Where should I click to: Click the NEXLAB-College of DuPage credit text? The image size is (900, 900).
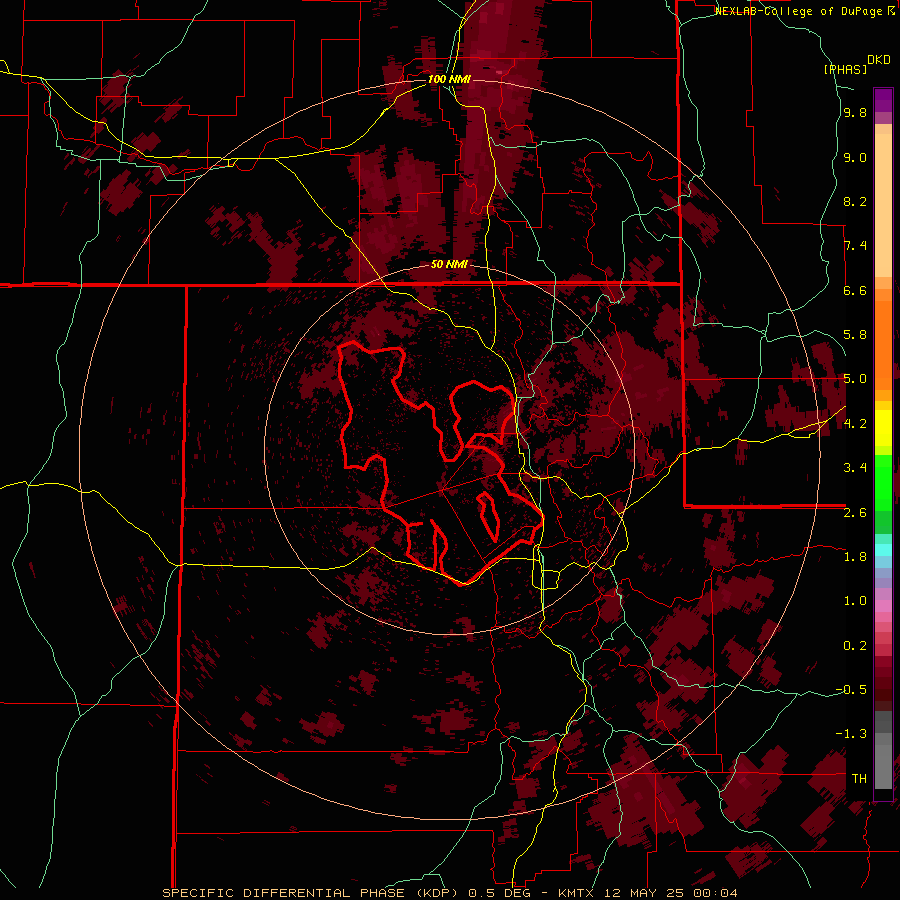click(x=800, y=11)
